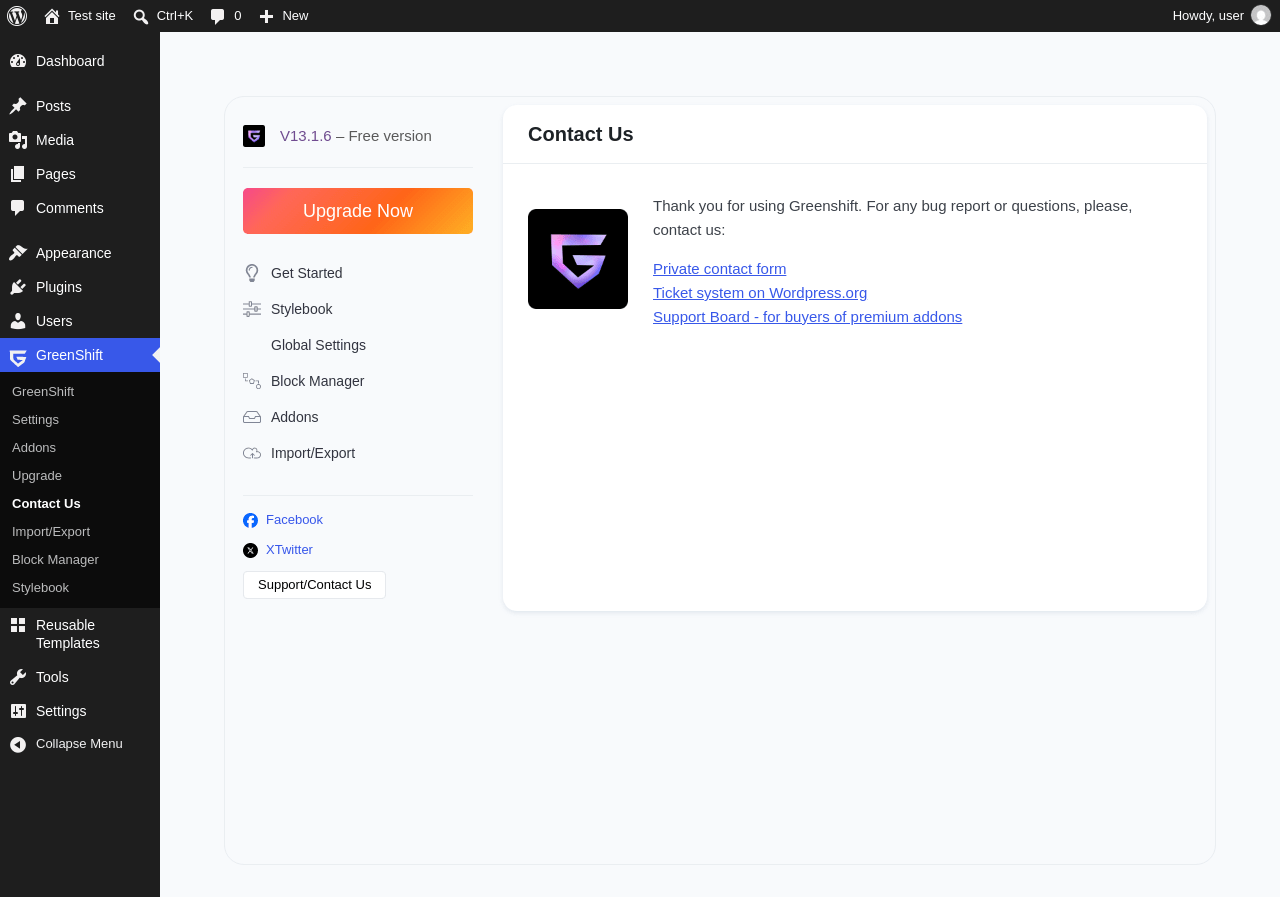This screenshot has height=897, width=1280.
Task: Click the Settings sliders icon in sidebar
Action: (18, 711)
